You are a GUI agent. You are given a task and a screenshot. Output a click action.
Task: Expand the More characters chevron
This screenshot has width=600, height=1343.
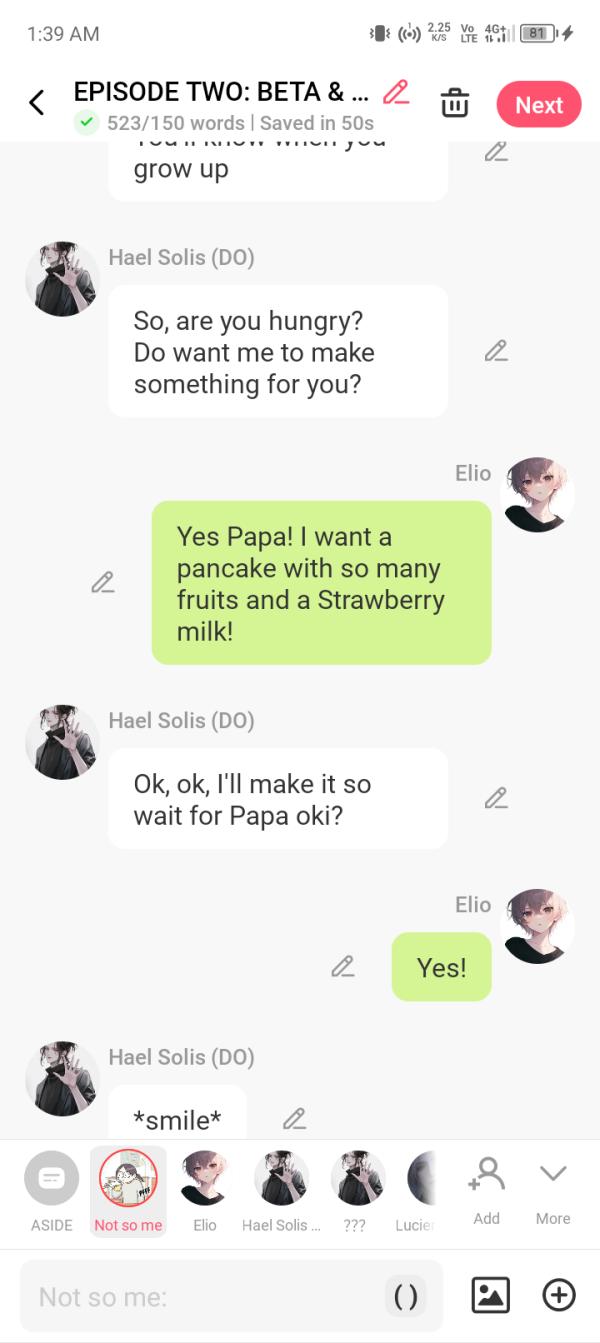click(553, 1189)
